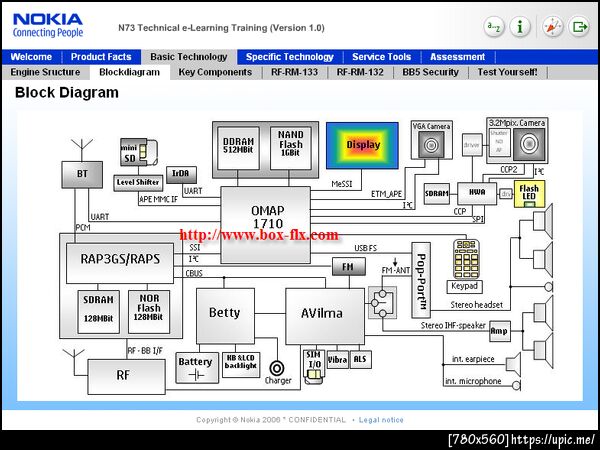The width and height of the screenshot is (600, 450).
Task: Click the SIM I/O card icon
Action: tap(314, 367)
